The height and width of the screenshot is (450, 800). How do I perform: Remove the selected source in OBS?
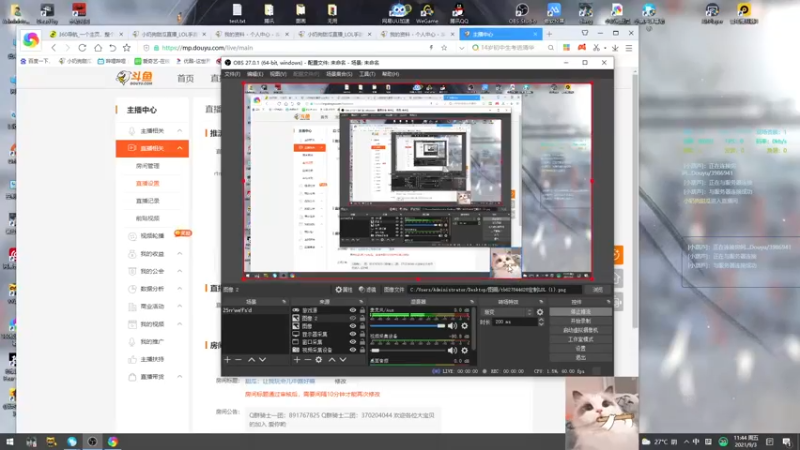(308, 360)
